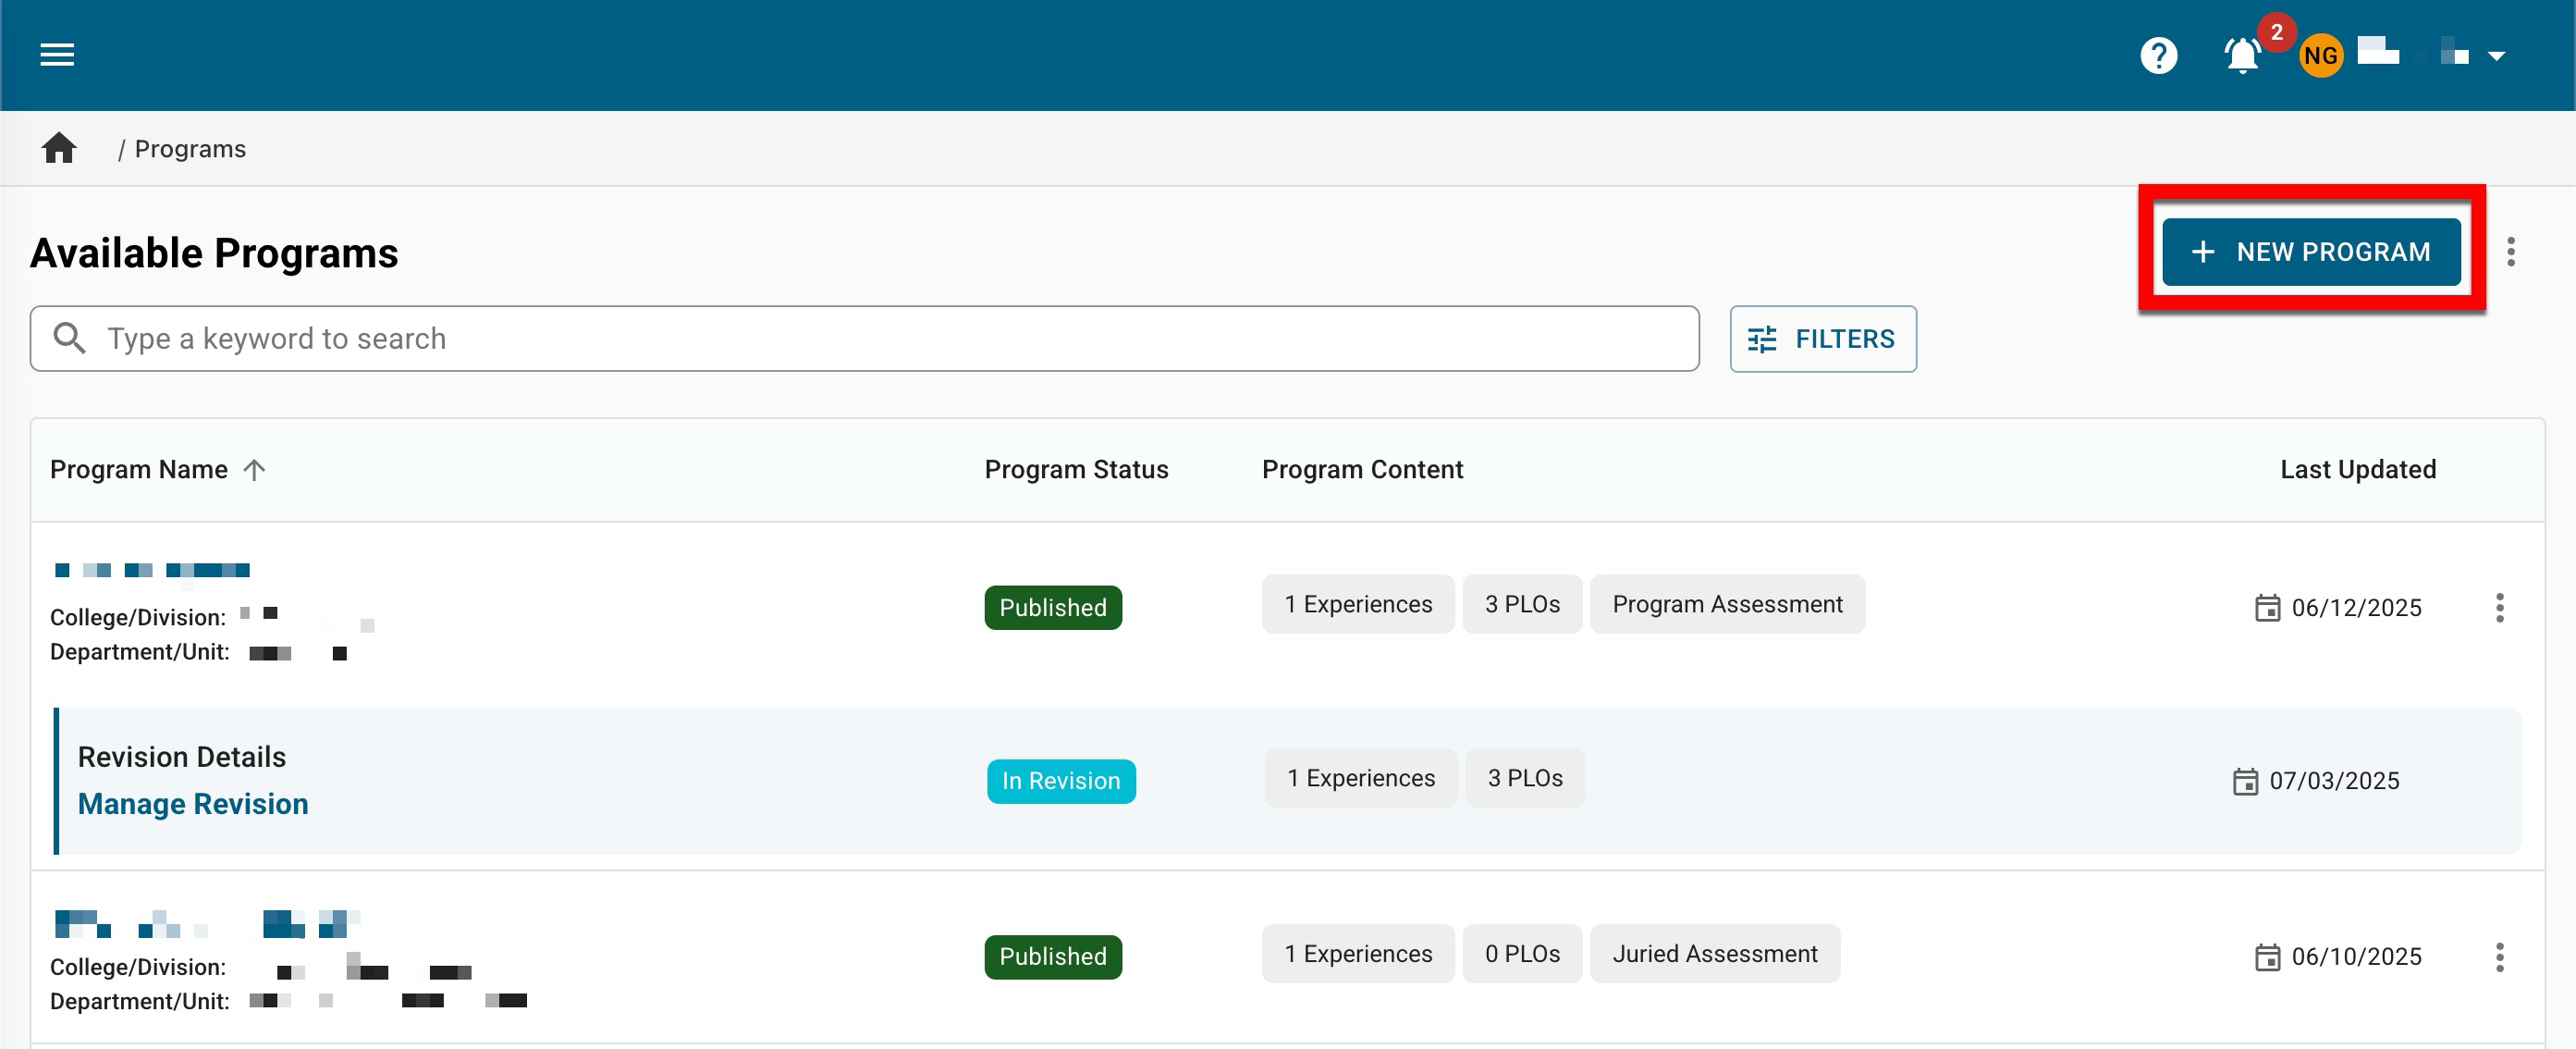Click the Program Assessment chip
The height and width of the screenshot is (1049, 2576).
tap(1726, 604)
